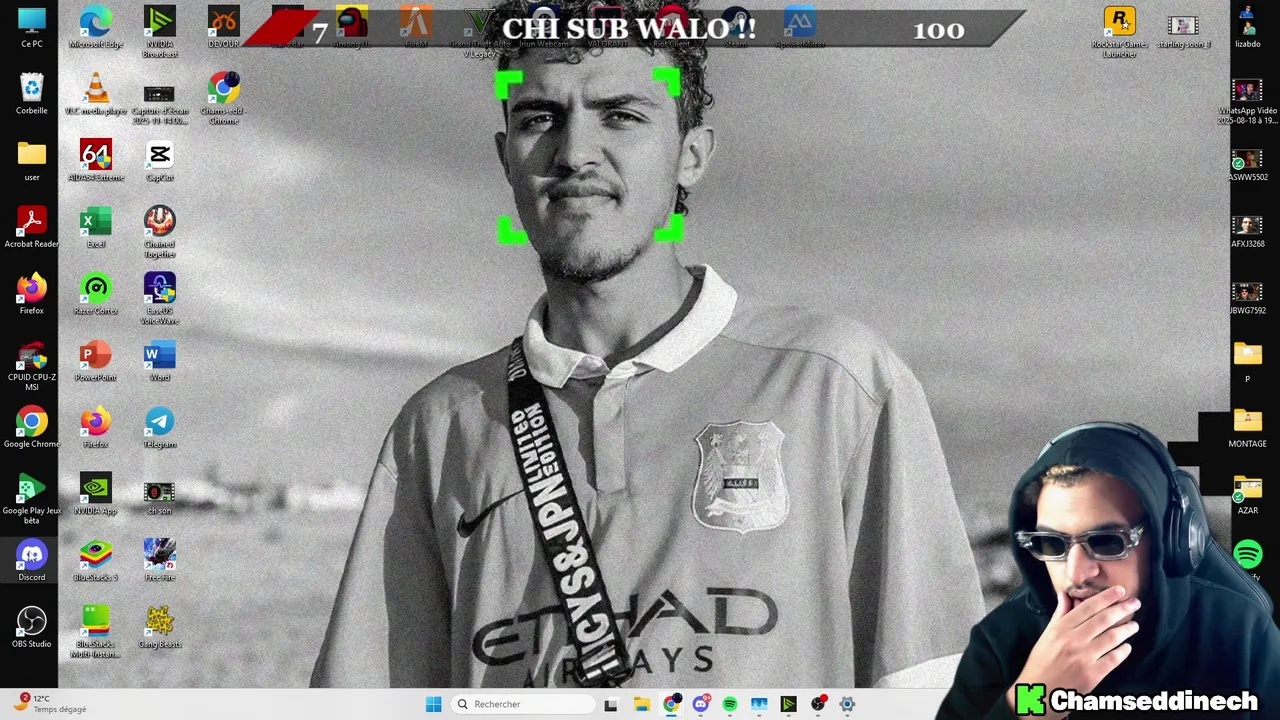
Task: Open JBWG7592 video file
Action: (x=1247, y=298)
